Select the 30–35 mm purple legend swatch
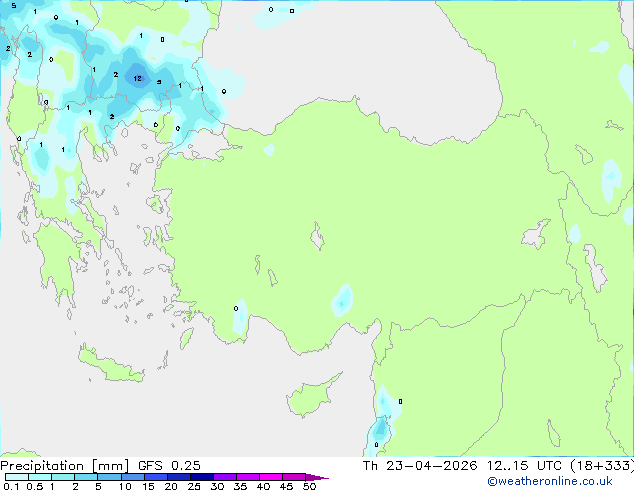 pos(225,477)
